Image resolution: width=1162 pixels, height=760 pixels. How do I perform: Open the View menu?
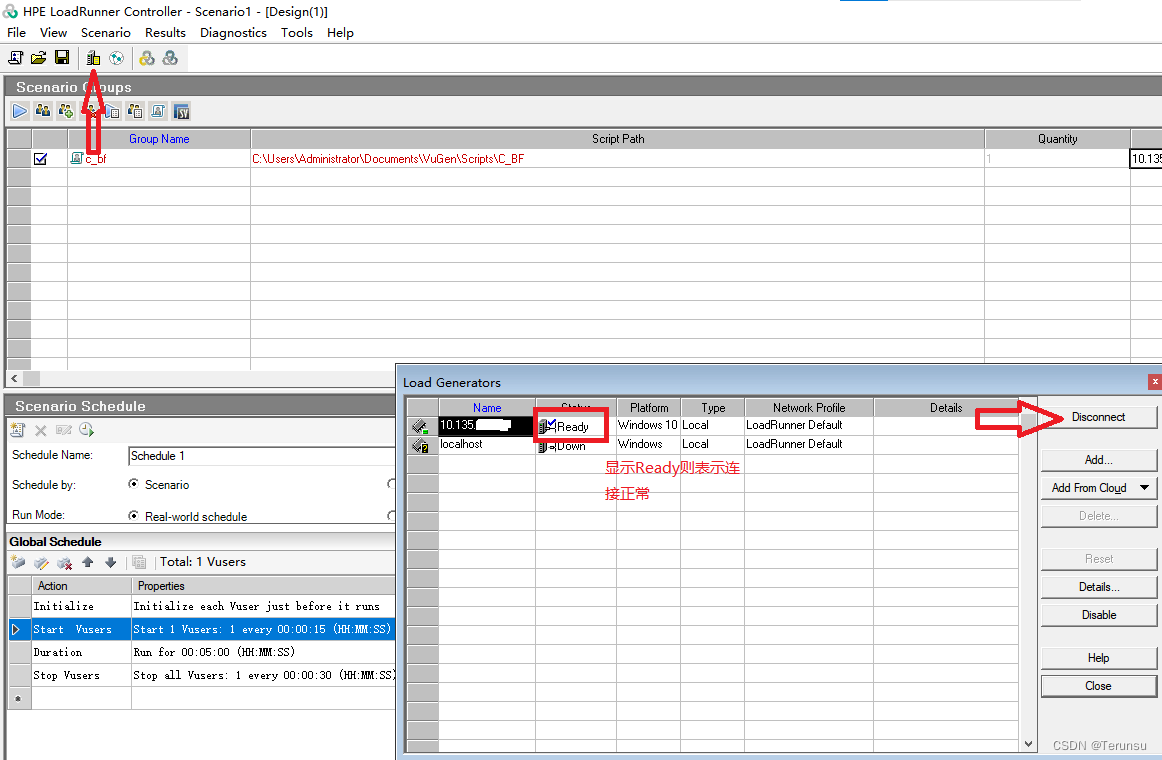click(53, 33)
